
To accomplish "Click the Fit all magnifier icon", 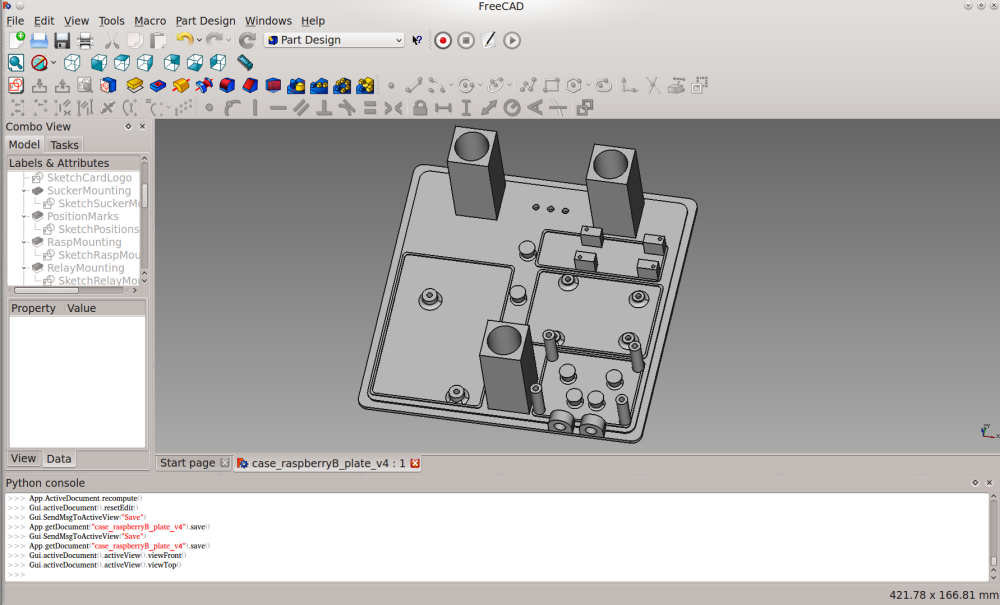I will coord(16,62).
